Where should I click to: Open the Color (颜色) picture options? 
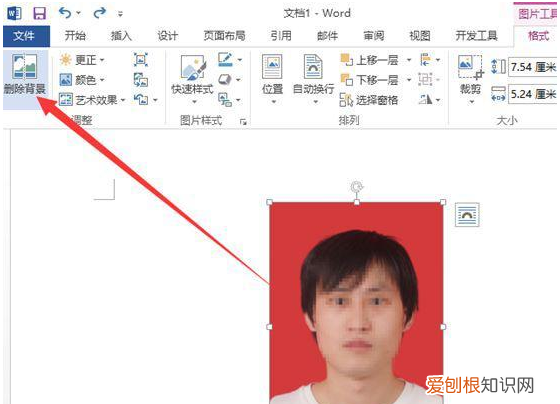[x=82, y=80]
